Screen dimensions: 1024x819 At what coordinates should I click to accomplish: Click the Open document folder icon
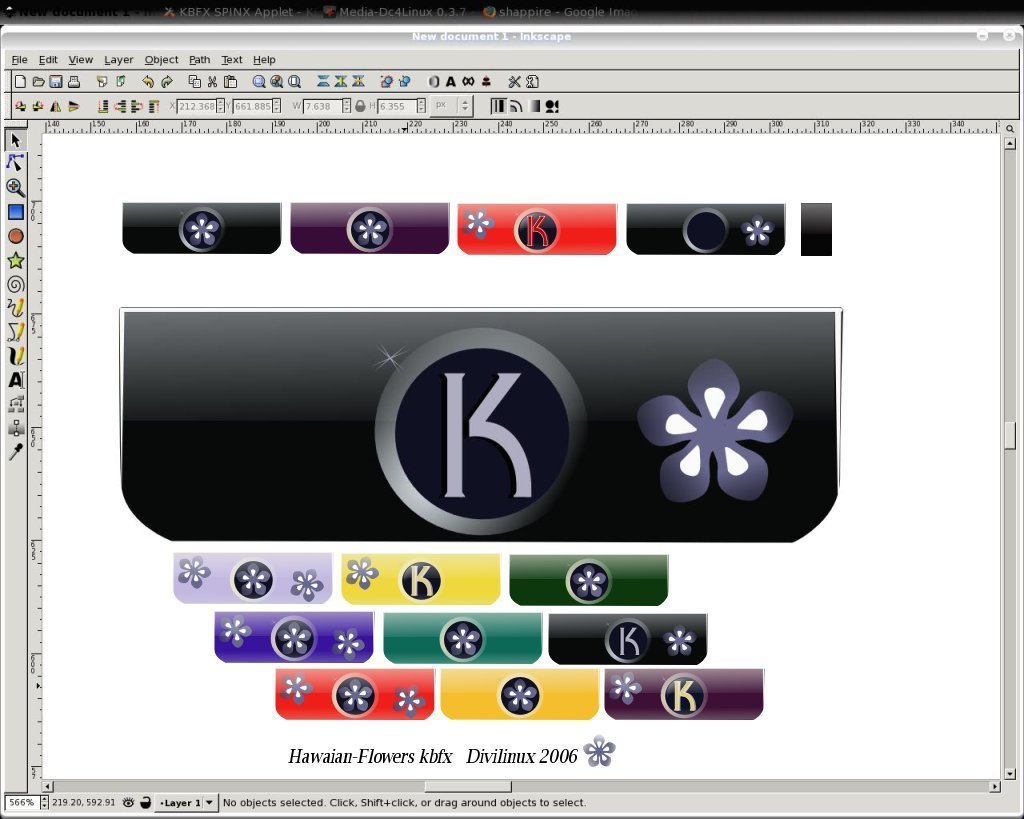click(39, 82)
